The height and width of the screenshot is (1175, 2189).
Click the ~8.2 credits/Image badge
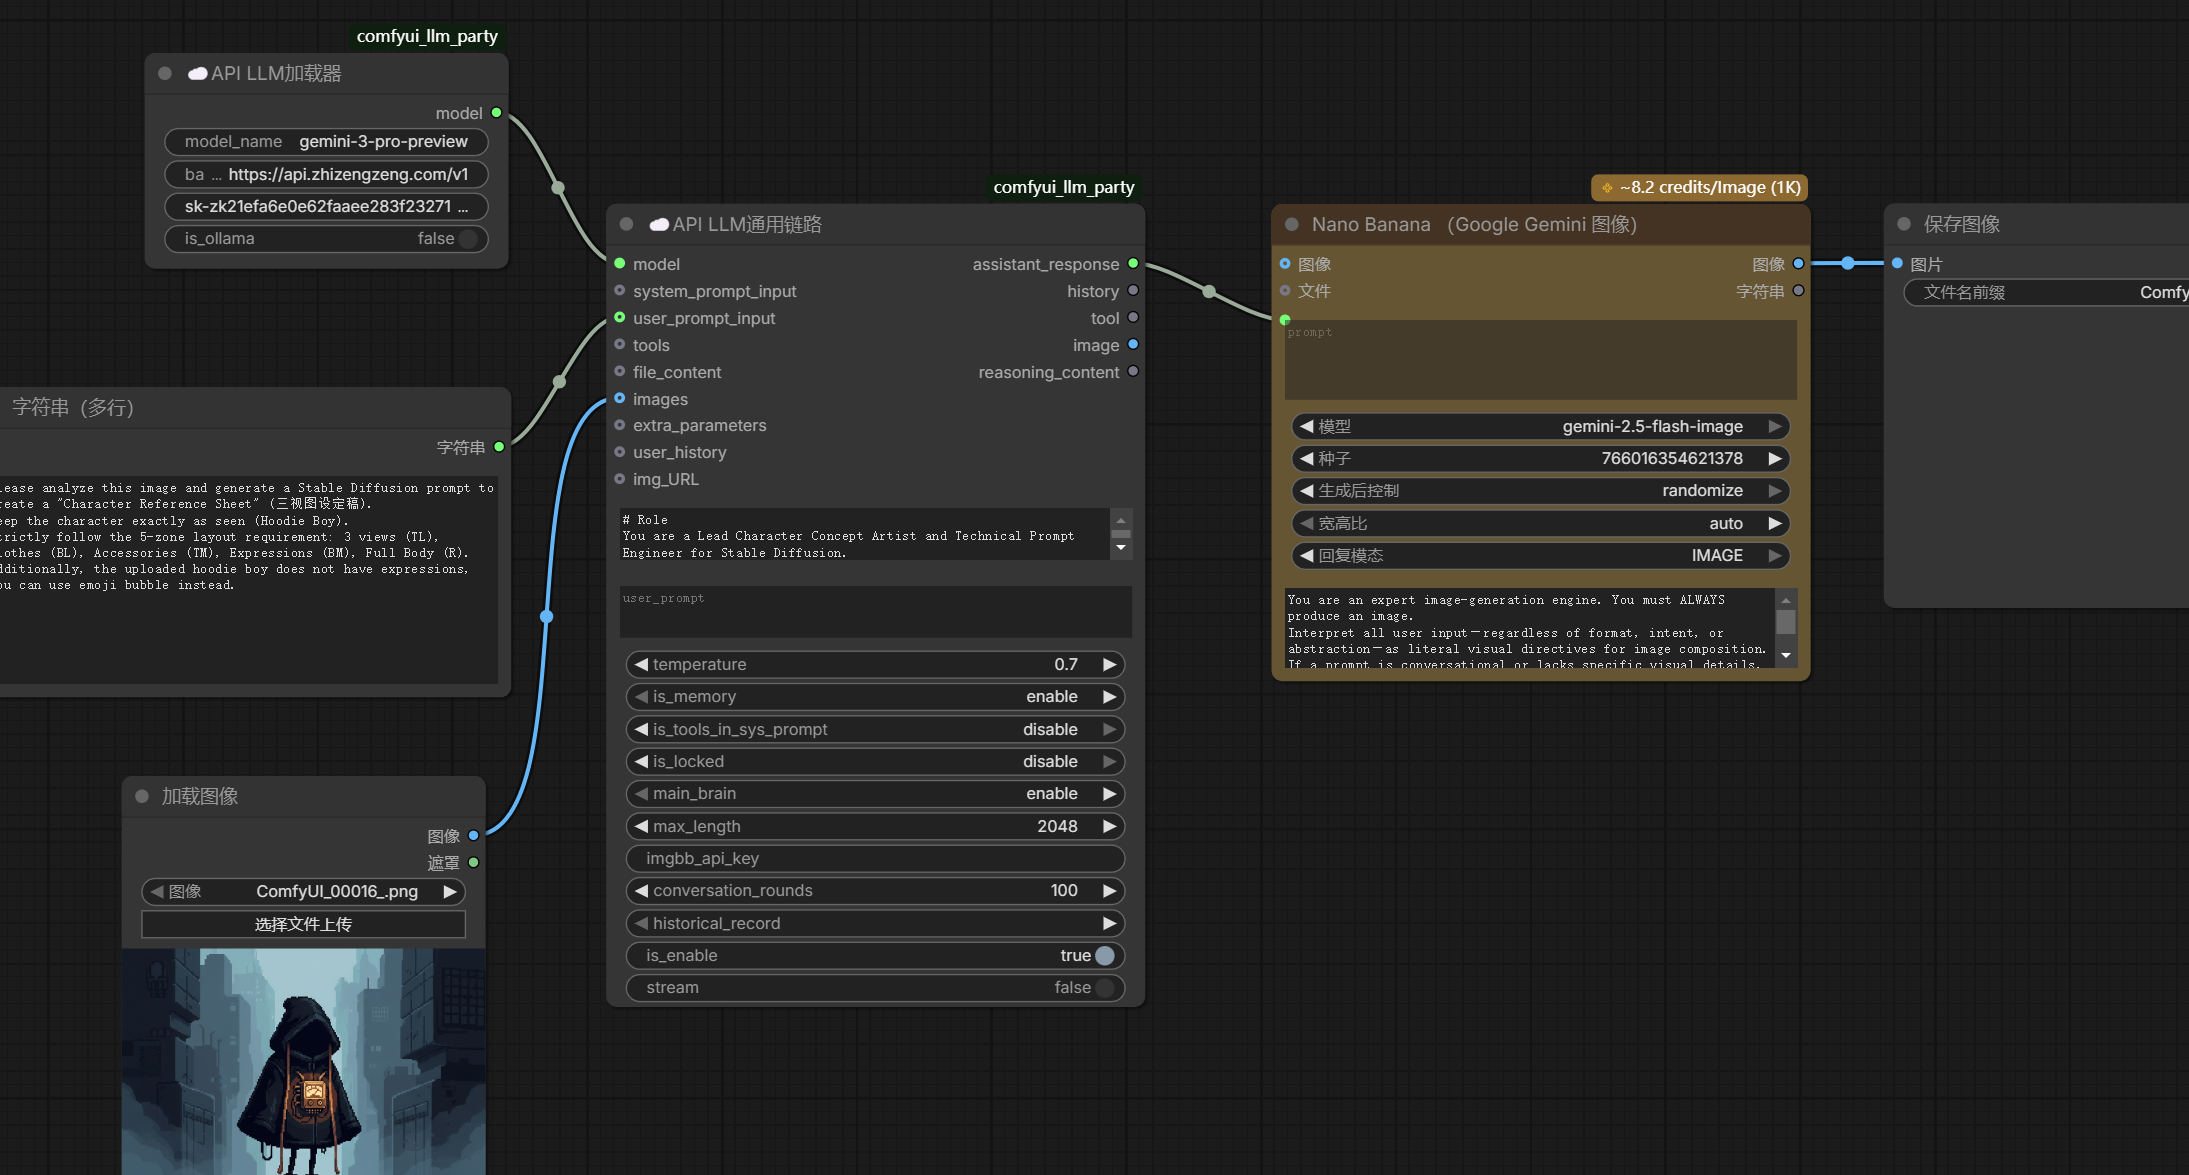tap(1698, 187)
